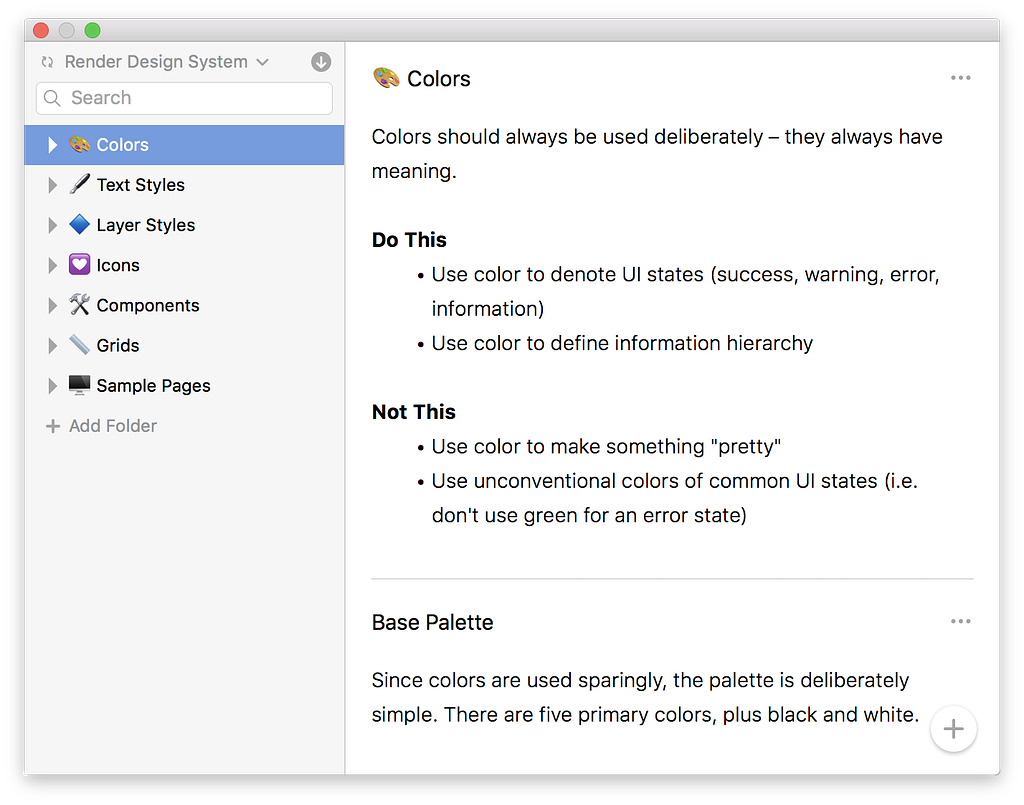Expand the Sample Pages disclosure triangle

pyautogui.click(x=53, y=385)
